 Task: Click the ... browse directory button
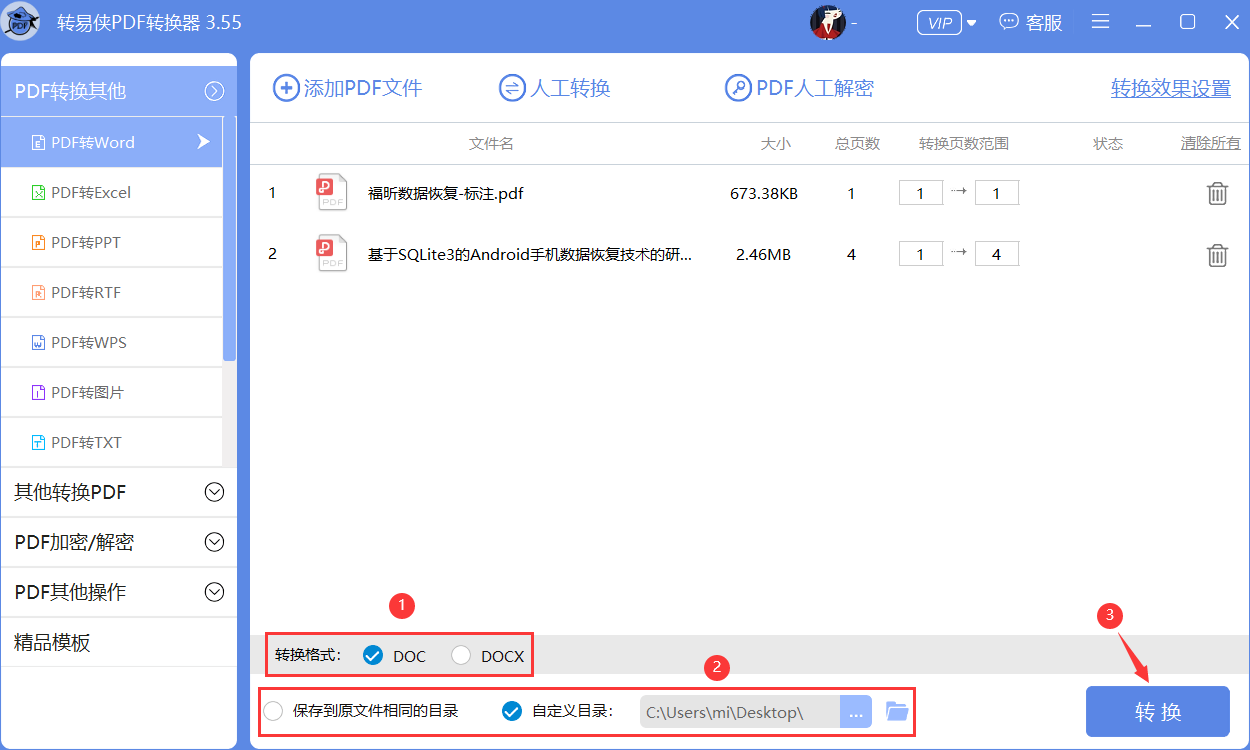point(856,712)
